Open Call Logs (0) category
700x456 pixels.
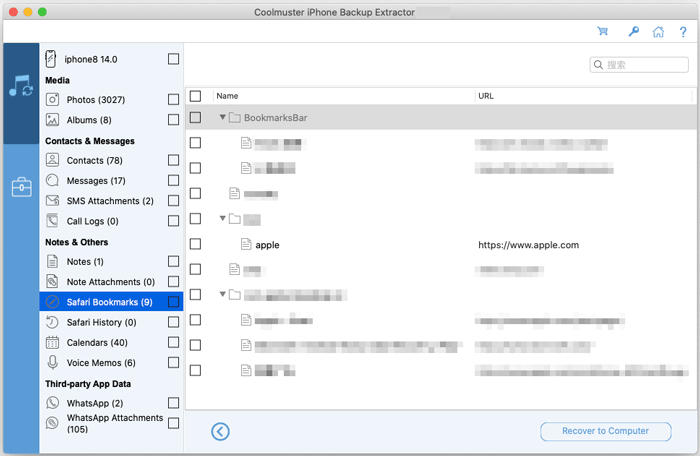(x=111, y=221)
